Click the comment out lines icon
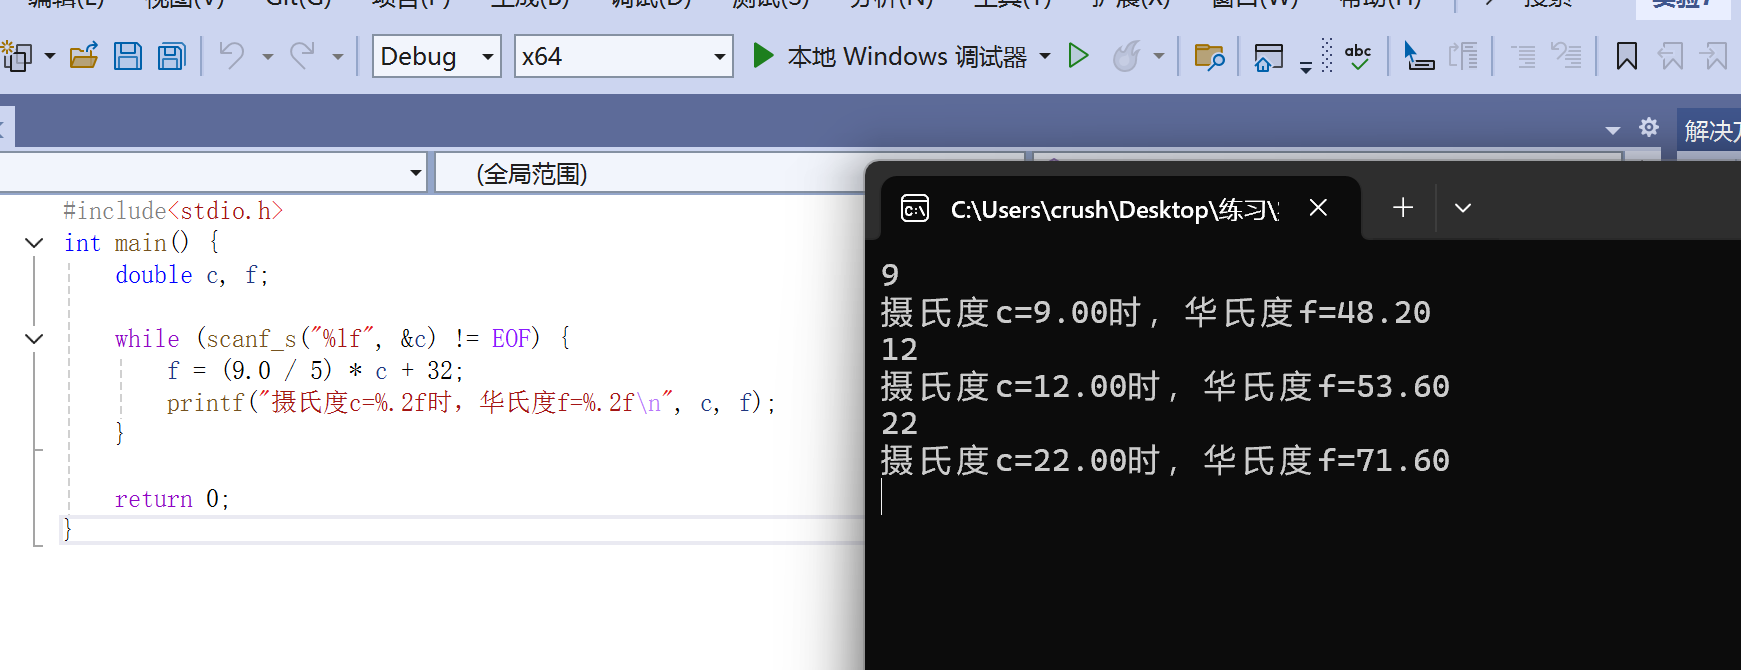The height and width of the screenshot is (670, 1741). (x=1523, y=56)
